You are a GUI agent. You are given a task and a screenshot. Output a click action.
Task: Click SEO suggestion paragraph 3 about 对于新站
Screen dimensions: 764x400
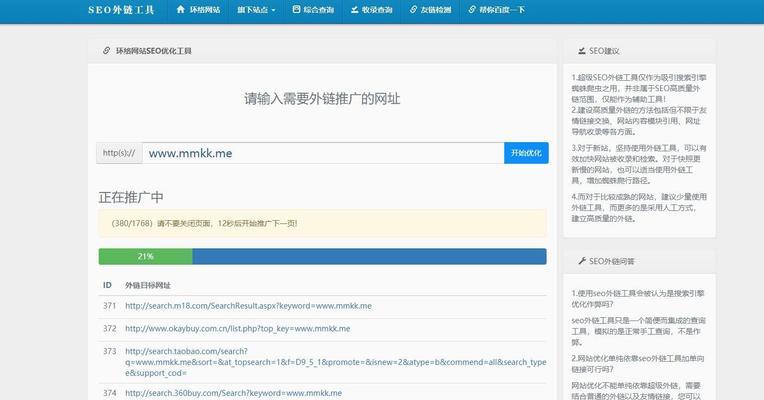pyautogui.click(x=639, y=164)
